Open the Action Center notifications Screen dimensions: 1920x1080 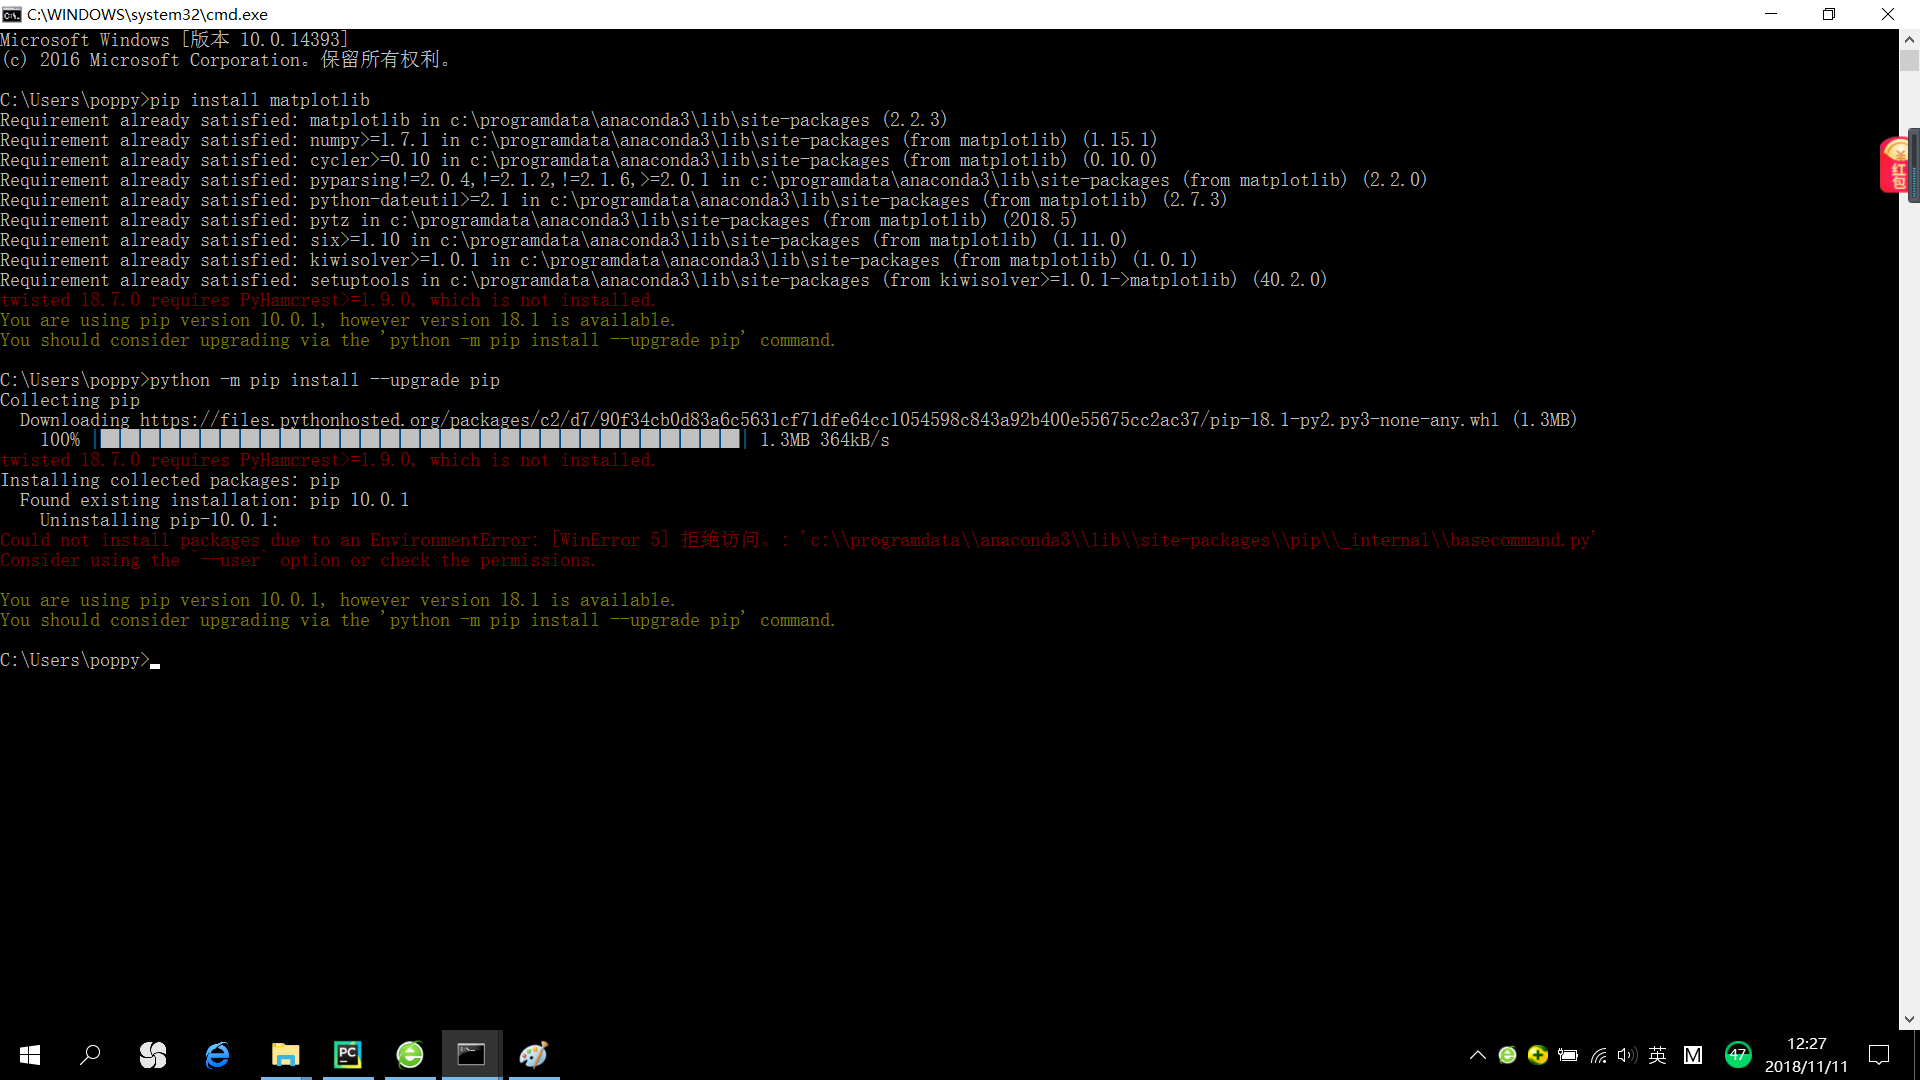point(1879,1055)
